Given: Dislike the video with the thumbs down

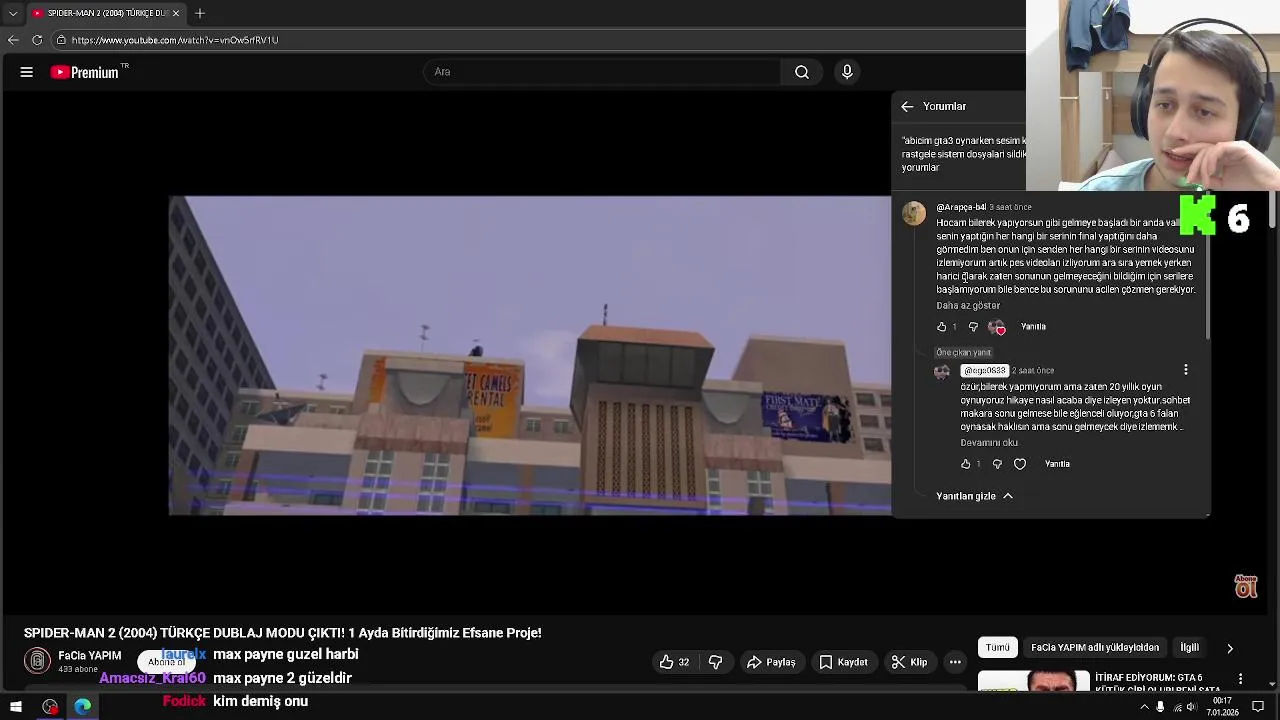Looking at the screenshot, I should [716, 662].
